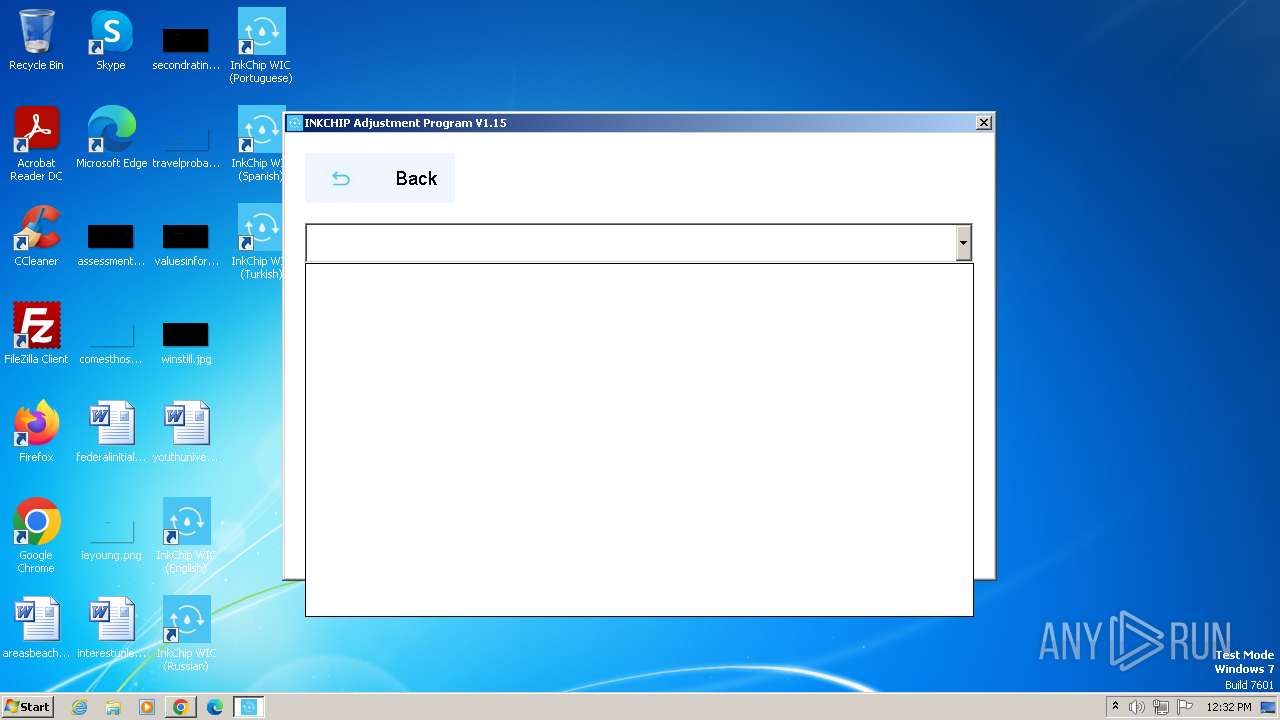Open the network tray icon

[1161, 707]
